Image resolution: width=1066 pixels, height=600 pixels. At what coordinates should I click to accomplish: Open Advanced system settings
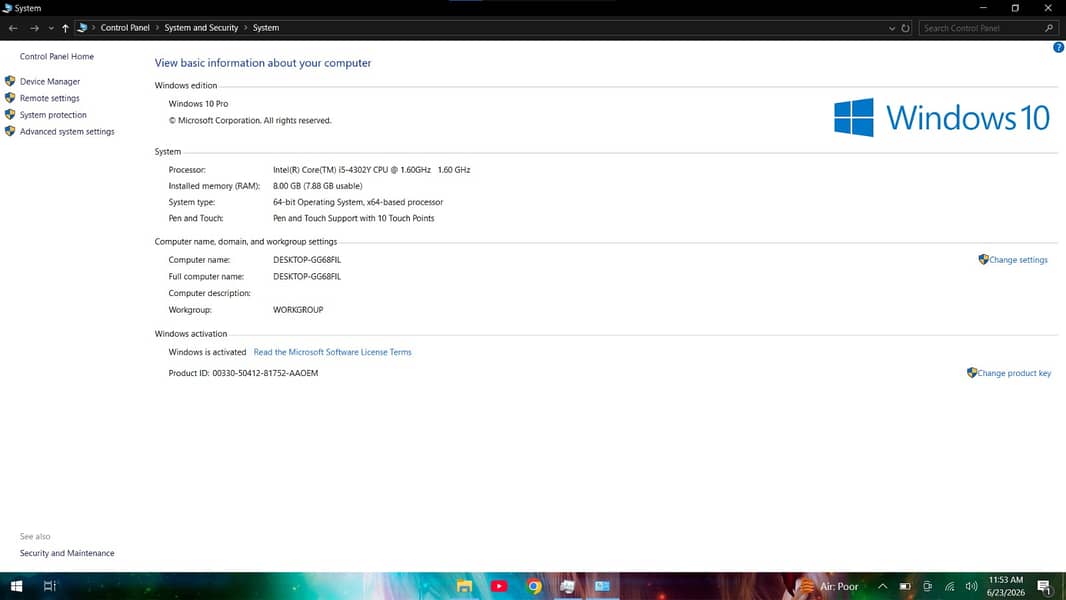(67, 132)
